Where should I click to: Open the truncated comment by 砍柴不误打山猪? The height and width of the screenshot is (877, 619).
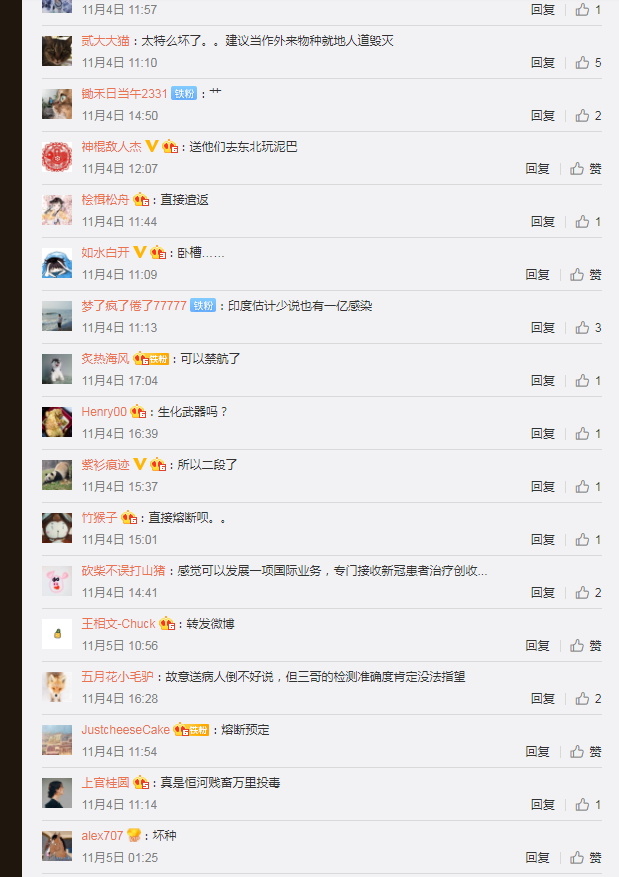point(332,570)
